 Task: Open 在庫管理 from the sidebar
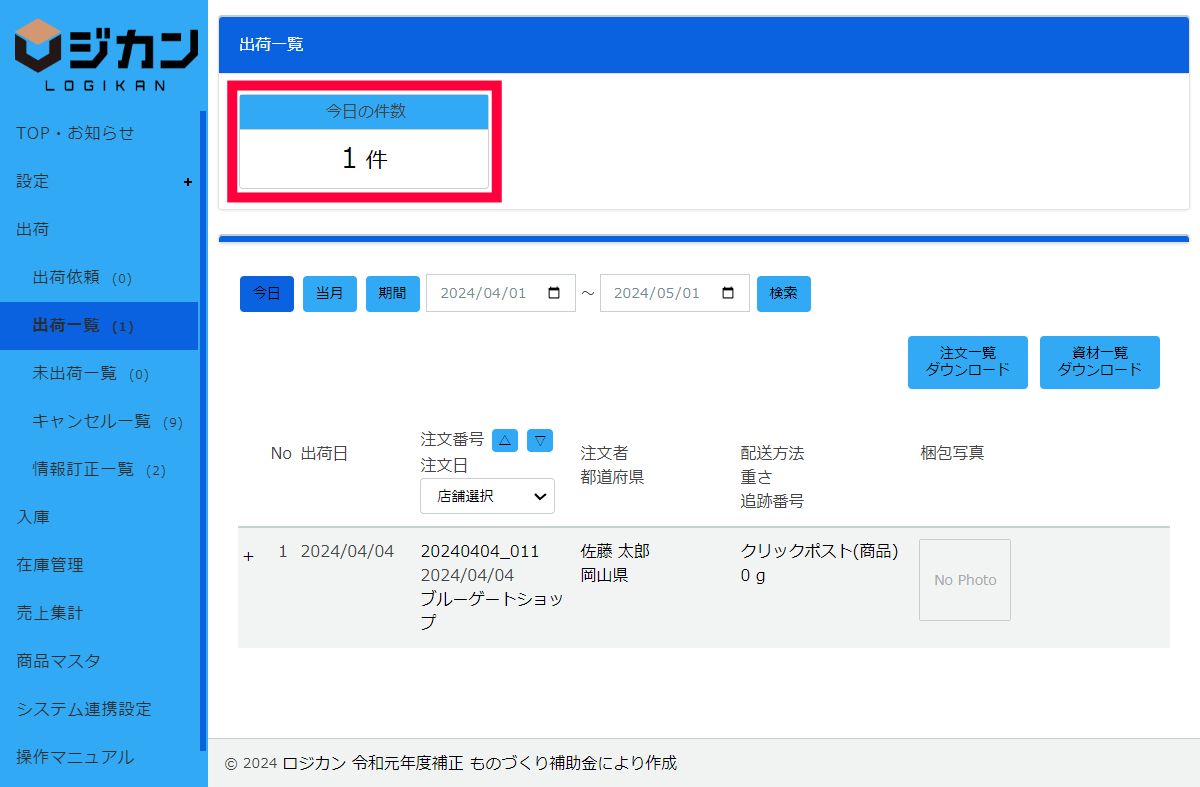click(50, 565)
